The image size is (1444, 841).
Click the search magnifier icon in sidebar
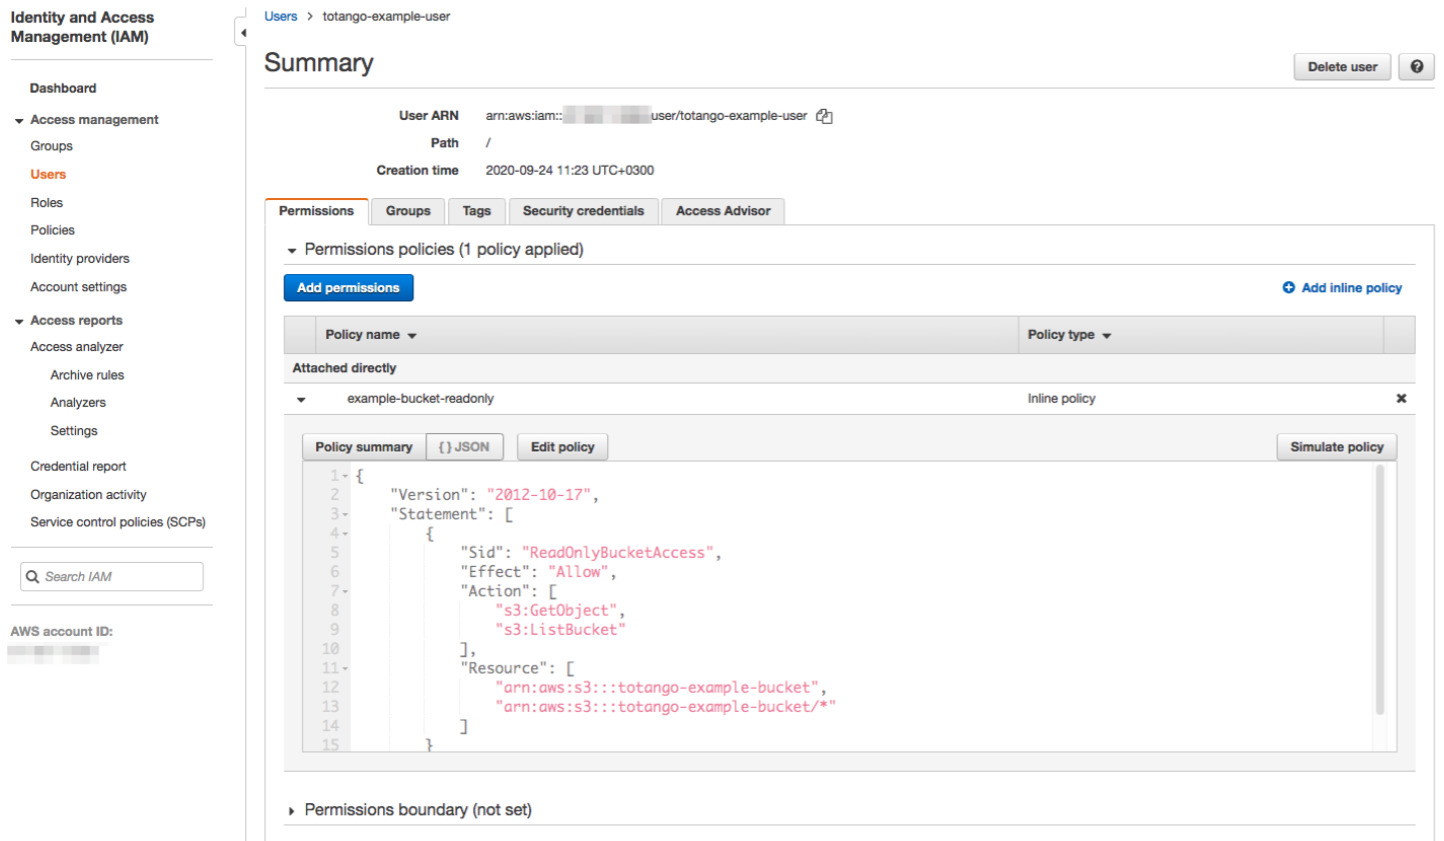point(33,577)
